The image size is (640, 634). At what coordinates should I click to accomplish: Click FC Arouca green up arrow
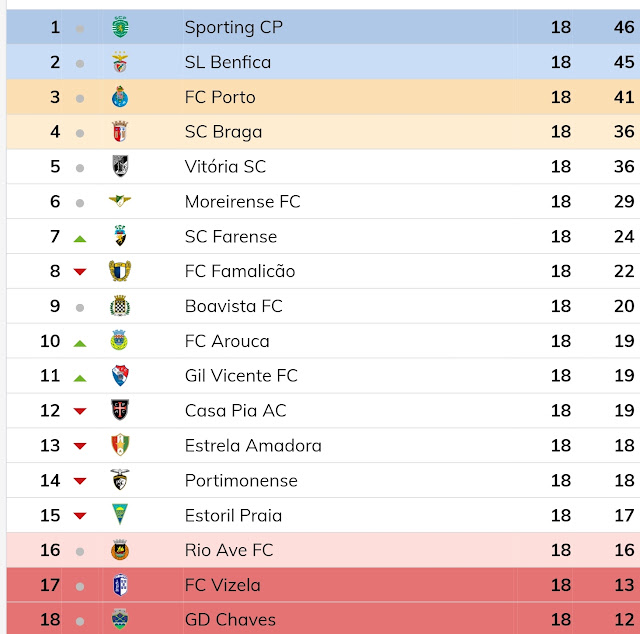tap(80, 342)
